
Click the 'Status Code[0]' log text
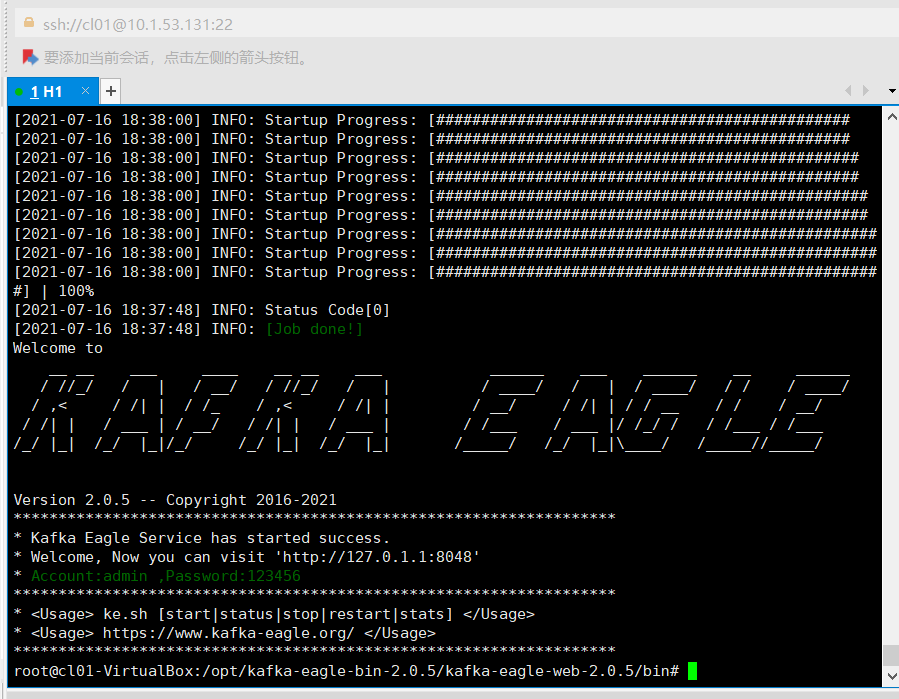click(x=327, y=310)
